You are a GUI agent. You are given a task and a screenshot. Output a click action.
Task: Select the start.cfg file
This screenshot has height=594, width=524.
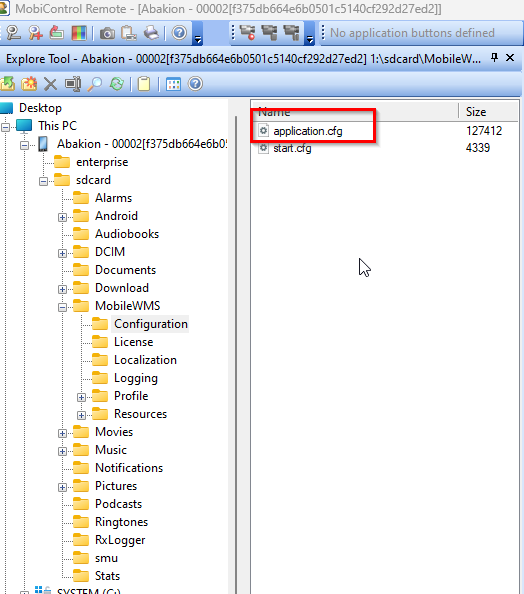pos(292,148)
